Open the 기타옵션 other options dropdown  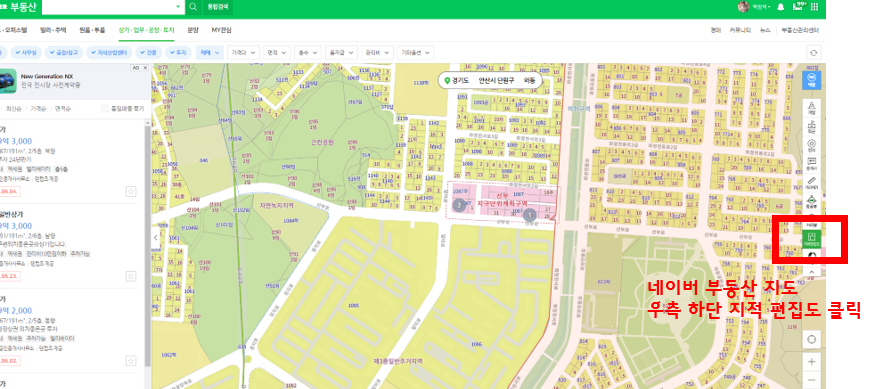coord(416,53)
